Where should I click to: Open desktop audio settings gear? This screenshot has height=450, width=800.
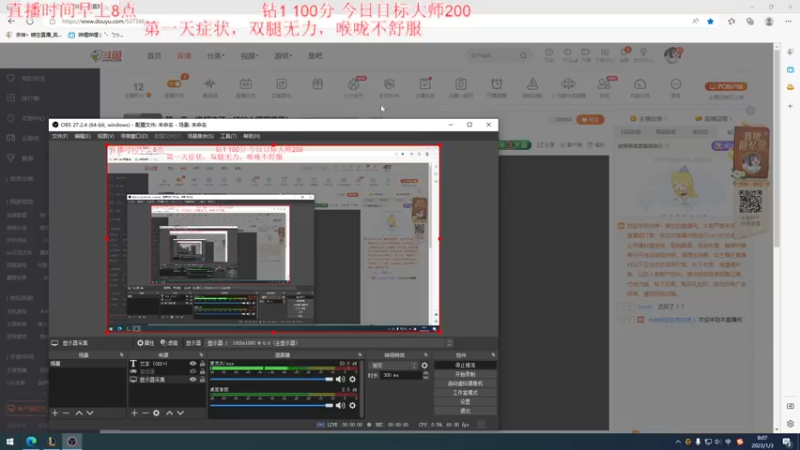coord(352,405)
